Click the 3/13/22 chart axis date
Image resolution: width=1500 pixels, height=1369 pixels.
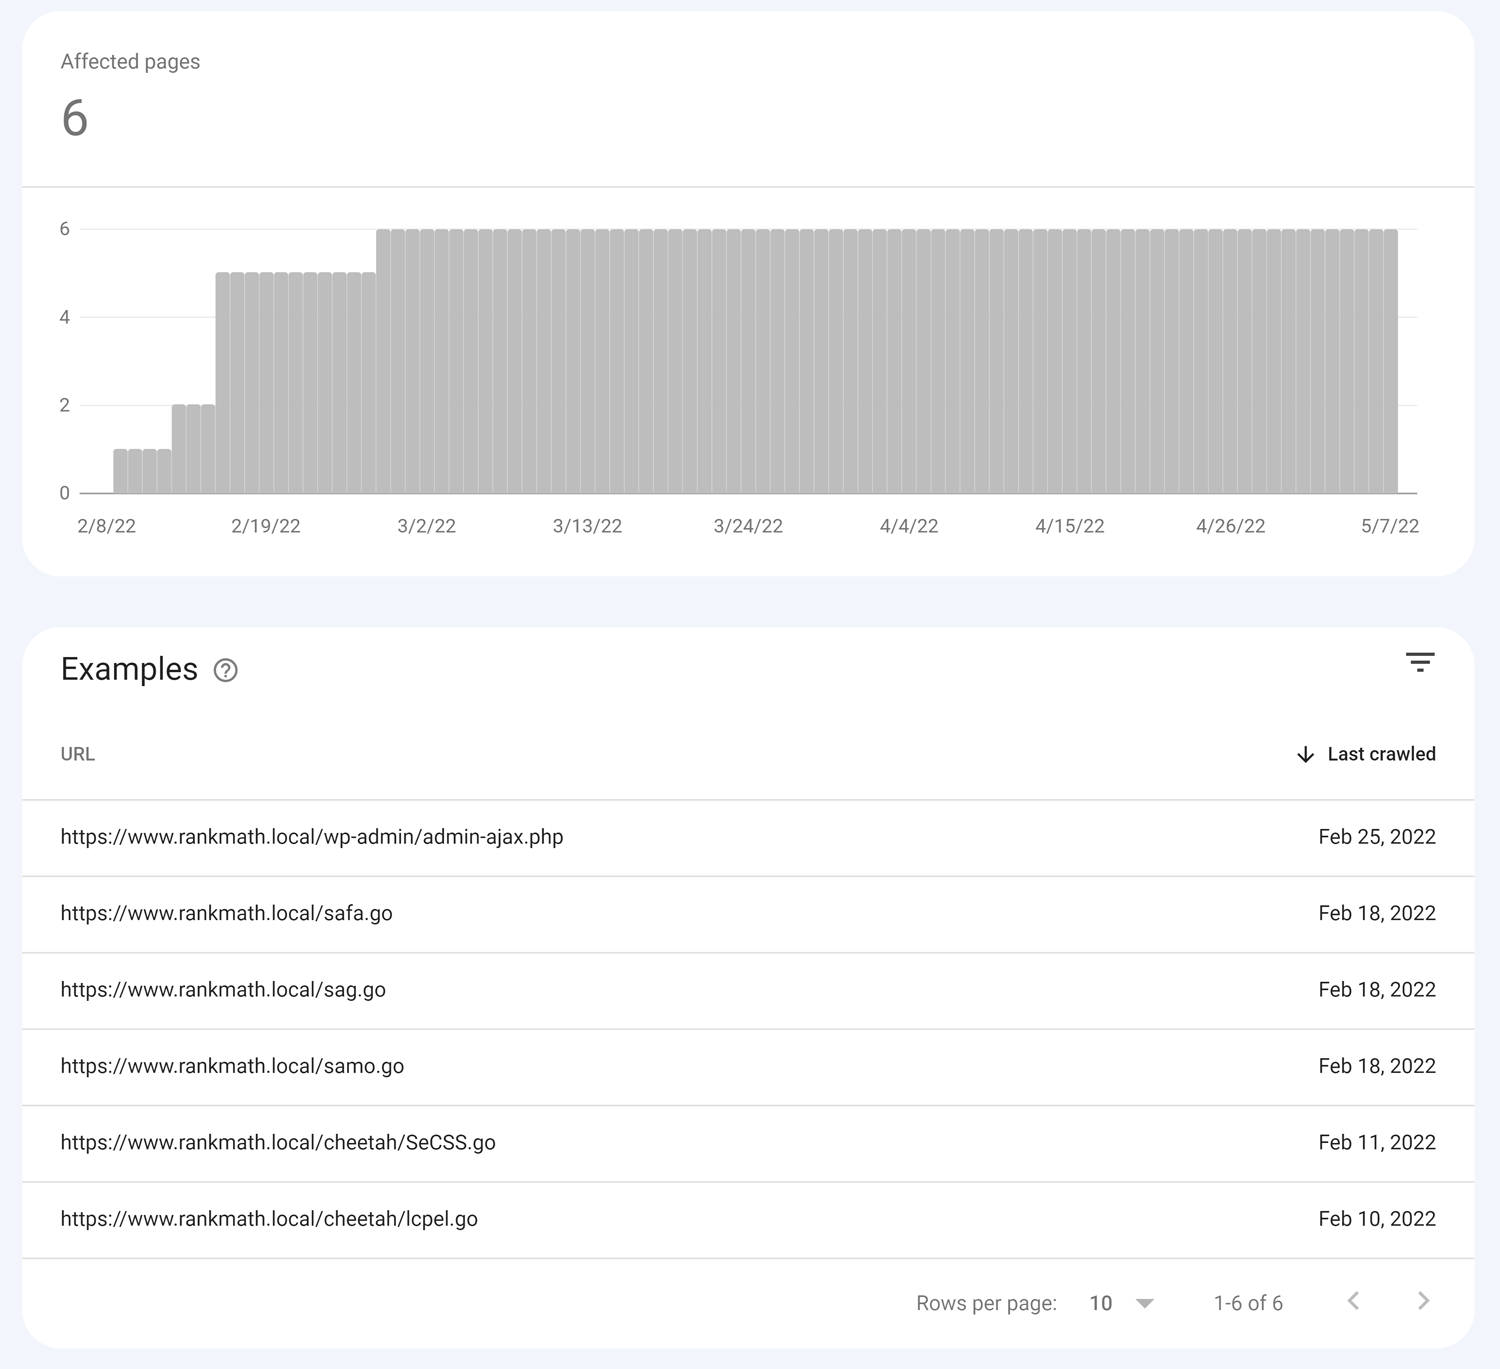click(x=588, y=526)
